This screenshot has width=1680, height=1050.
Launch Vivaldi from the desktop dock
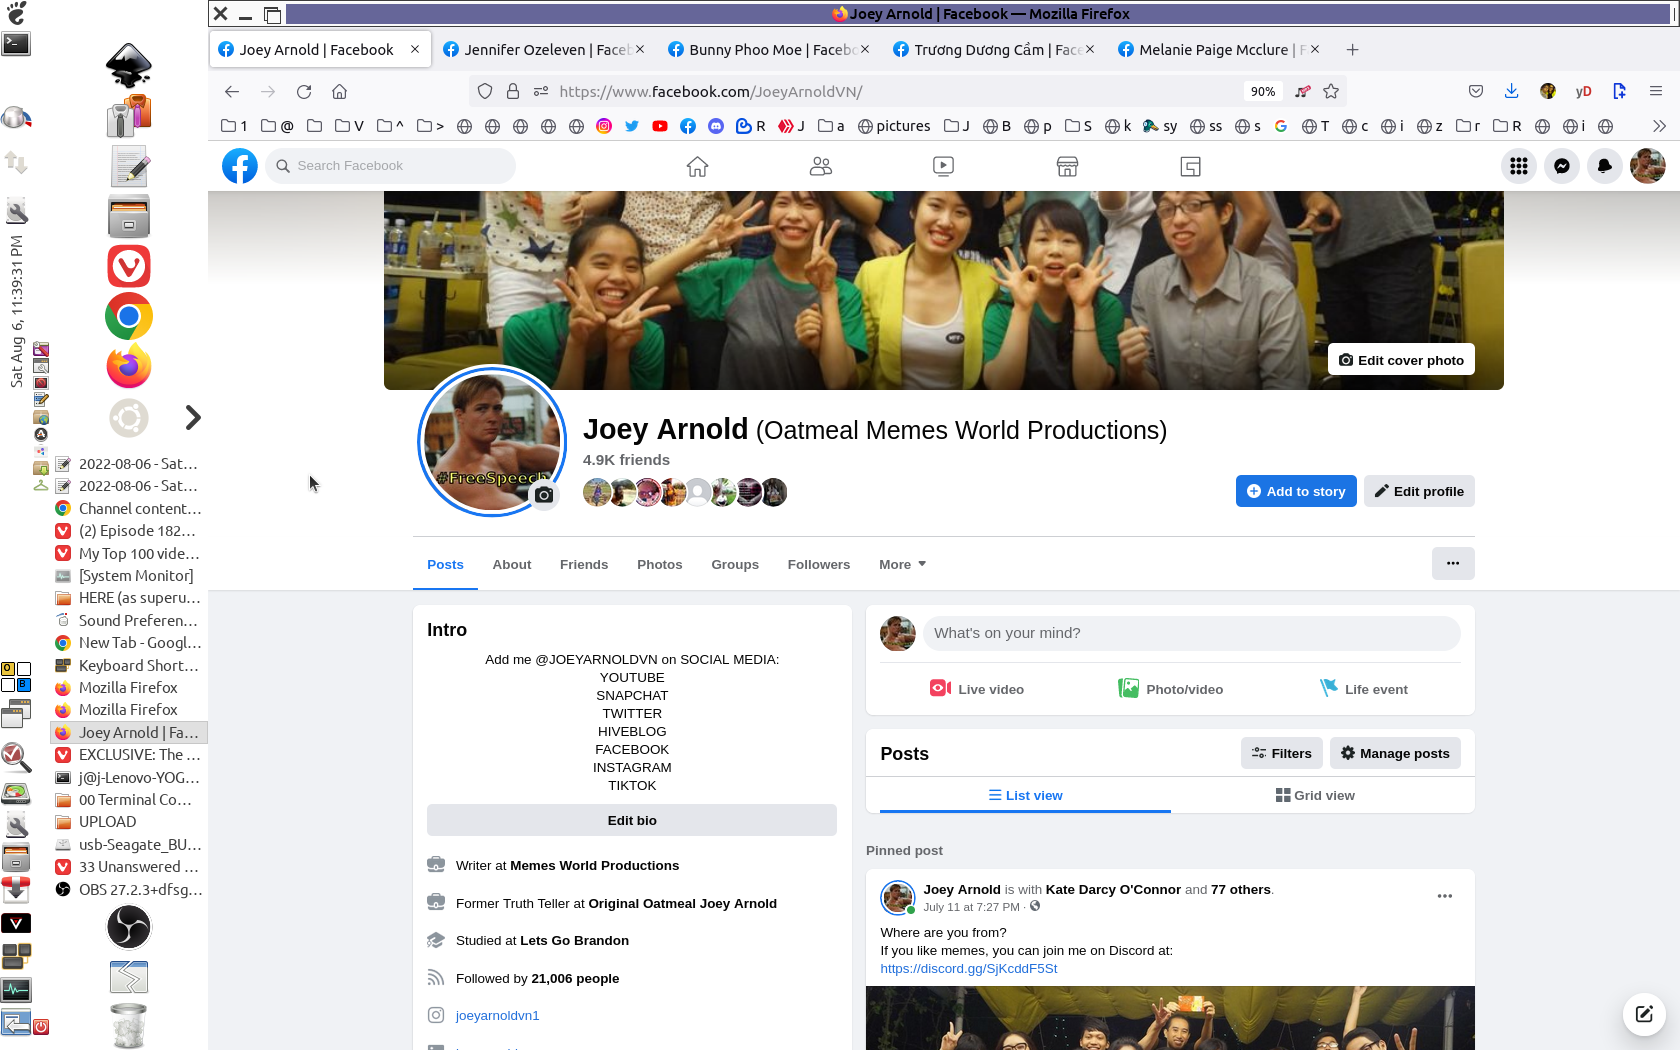click(x=129, y=267)
